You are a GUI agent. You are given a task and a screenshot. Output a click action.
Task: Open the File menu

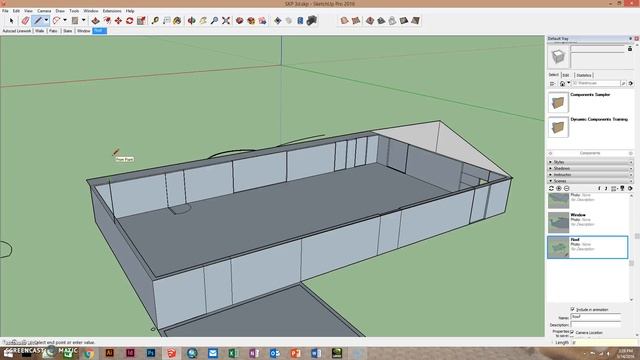click(x=5, y=11)
